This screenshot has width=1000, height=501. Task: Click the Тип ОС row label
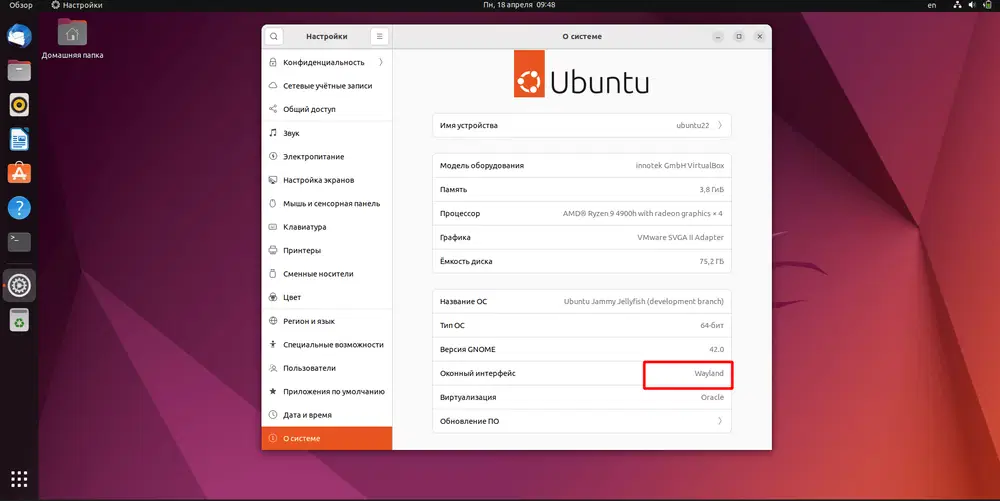click(x=452, y=326)
